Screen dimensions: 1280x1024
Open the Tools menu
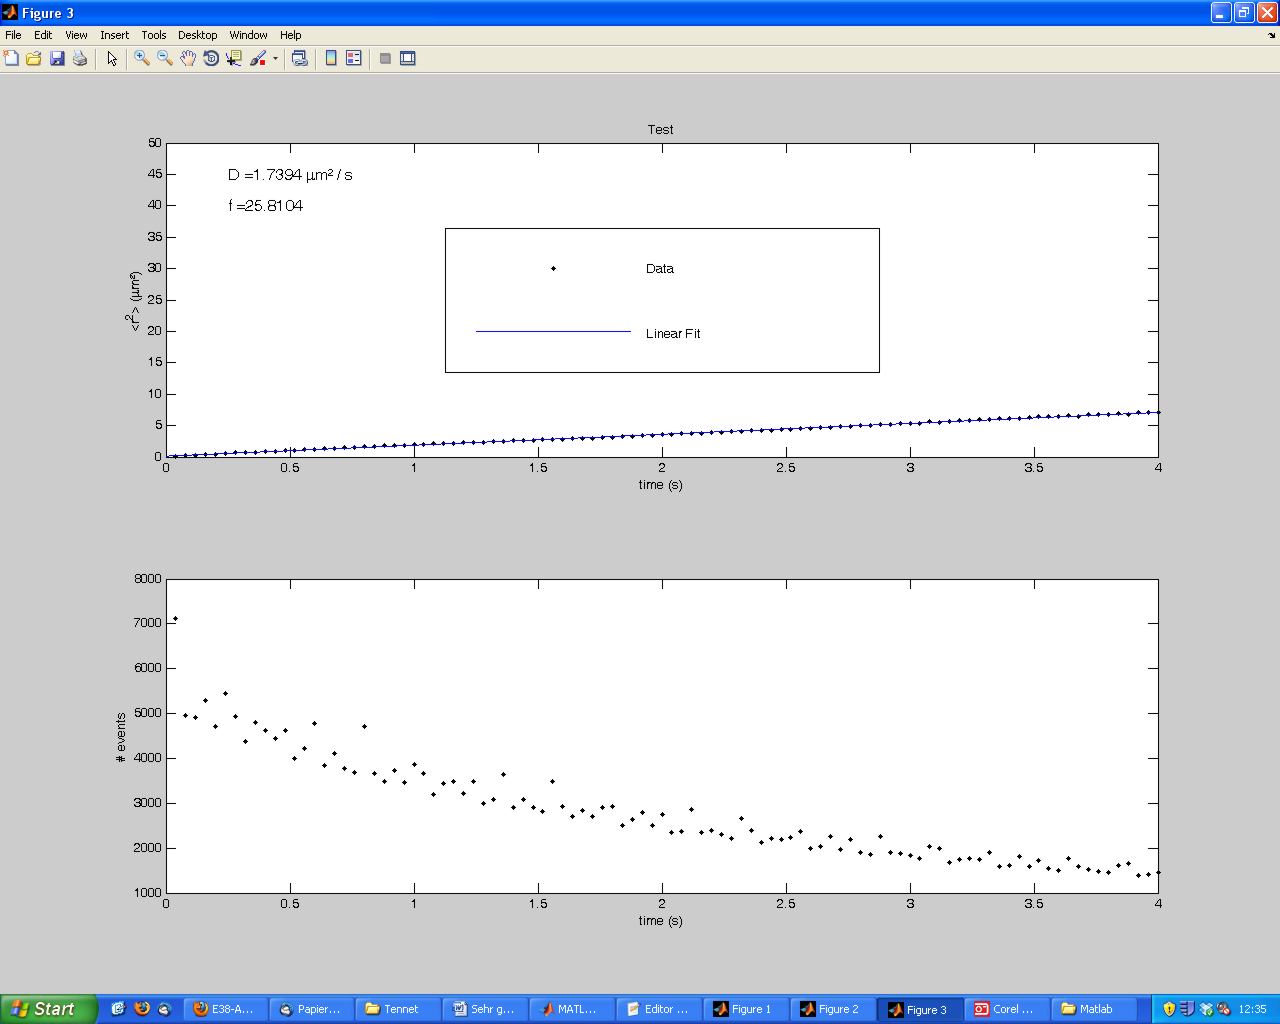coord(153,35)
